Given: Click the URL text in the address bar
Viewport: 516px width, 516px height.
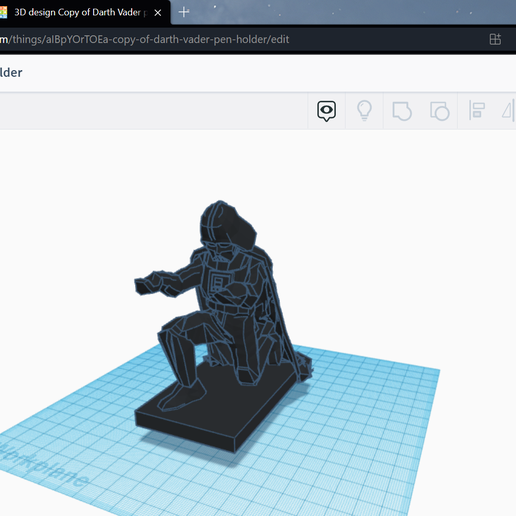Looking at the screenshot, I should tap(144, 39).
